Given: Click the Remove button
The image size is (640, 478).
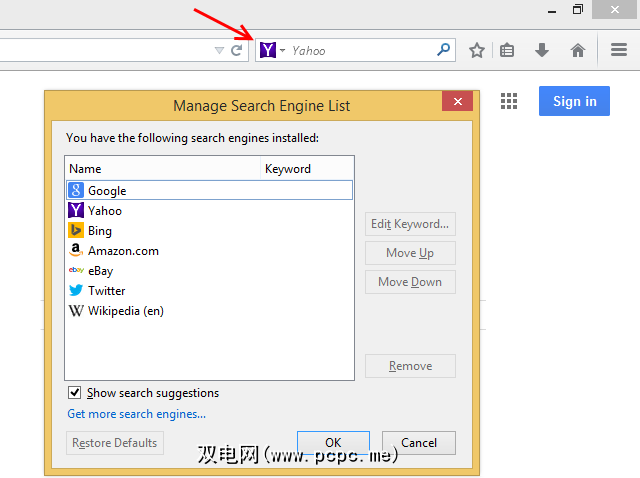Looking at the screenshot, I should tap(410, 366).
